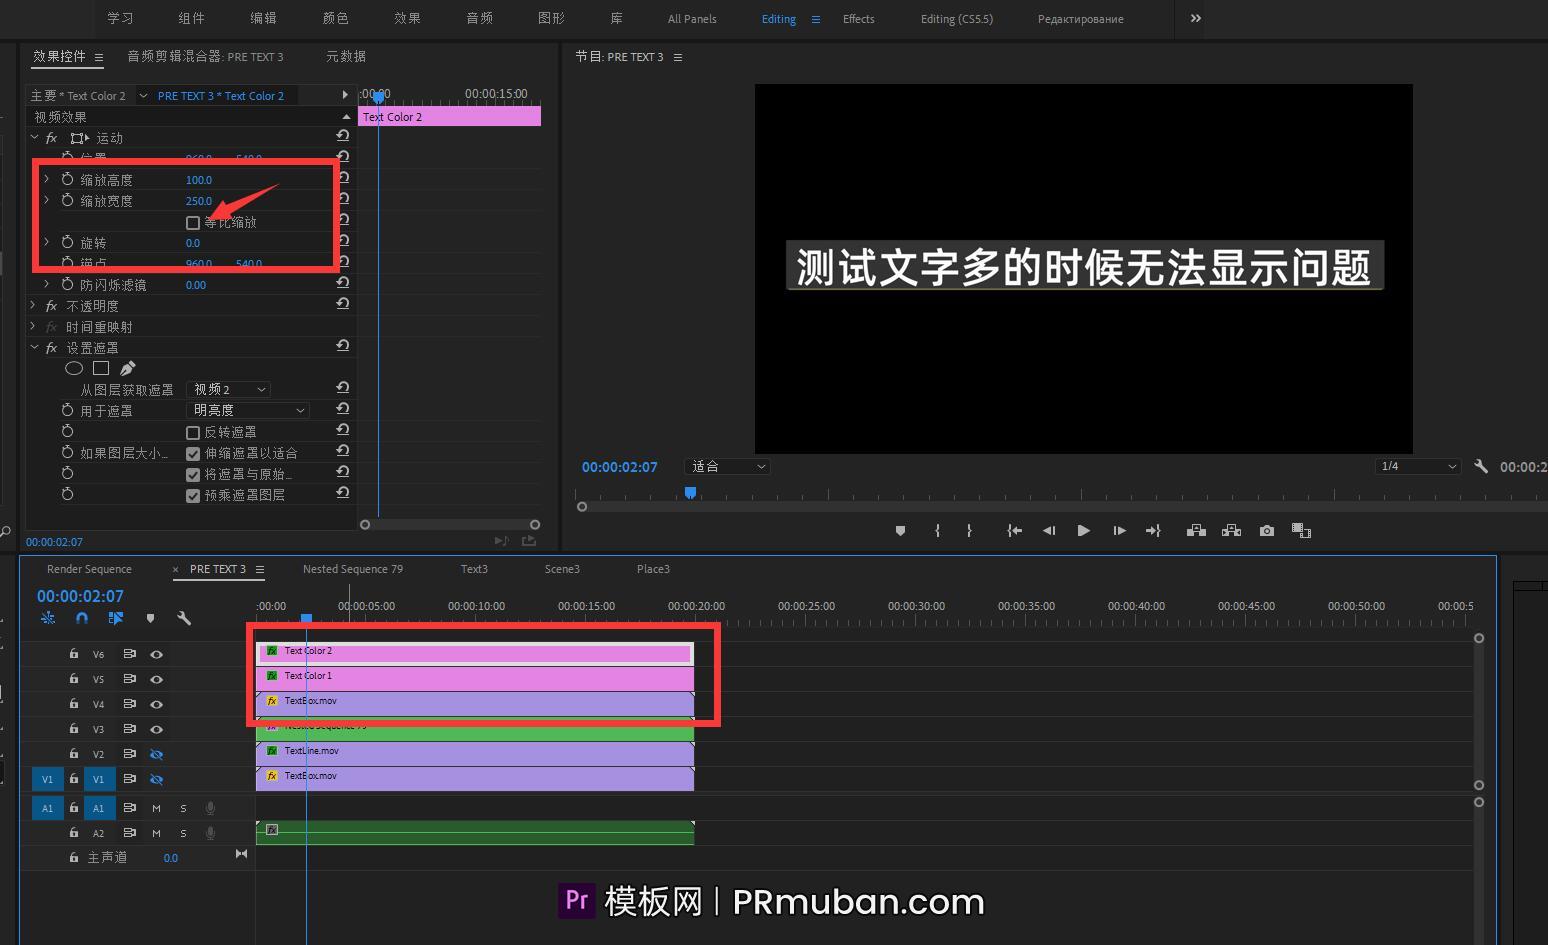1548x945 pixels.
Task: Add a marker in the program monitor
Action: (899, 530)
